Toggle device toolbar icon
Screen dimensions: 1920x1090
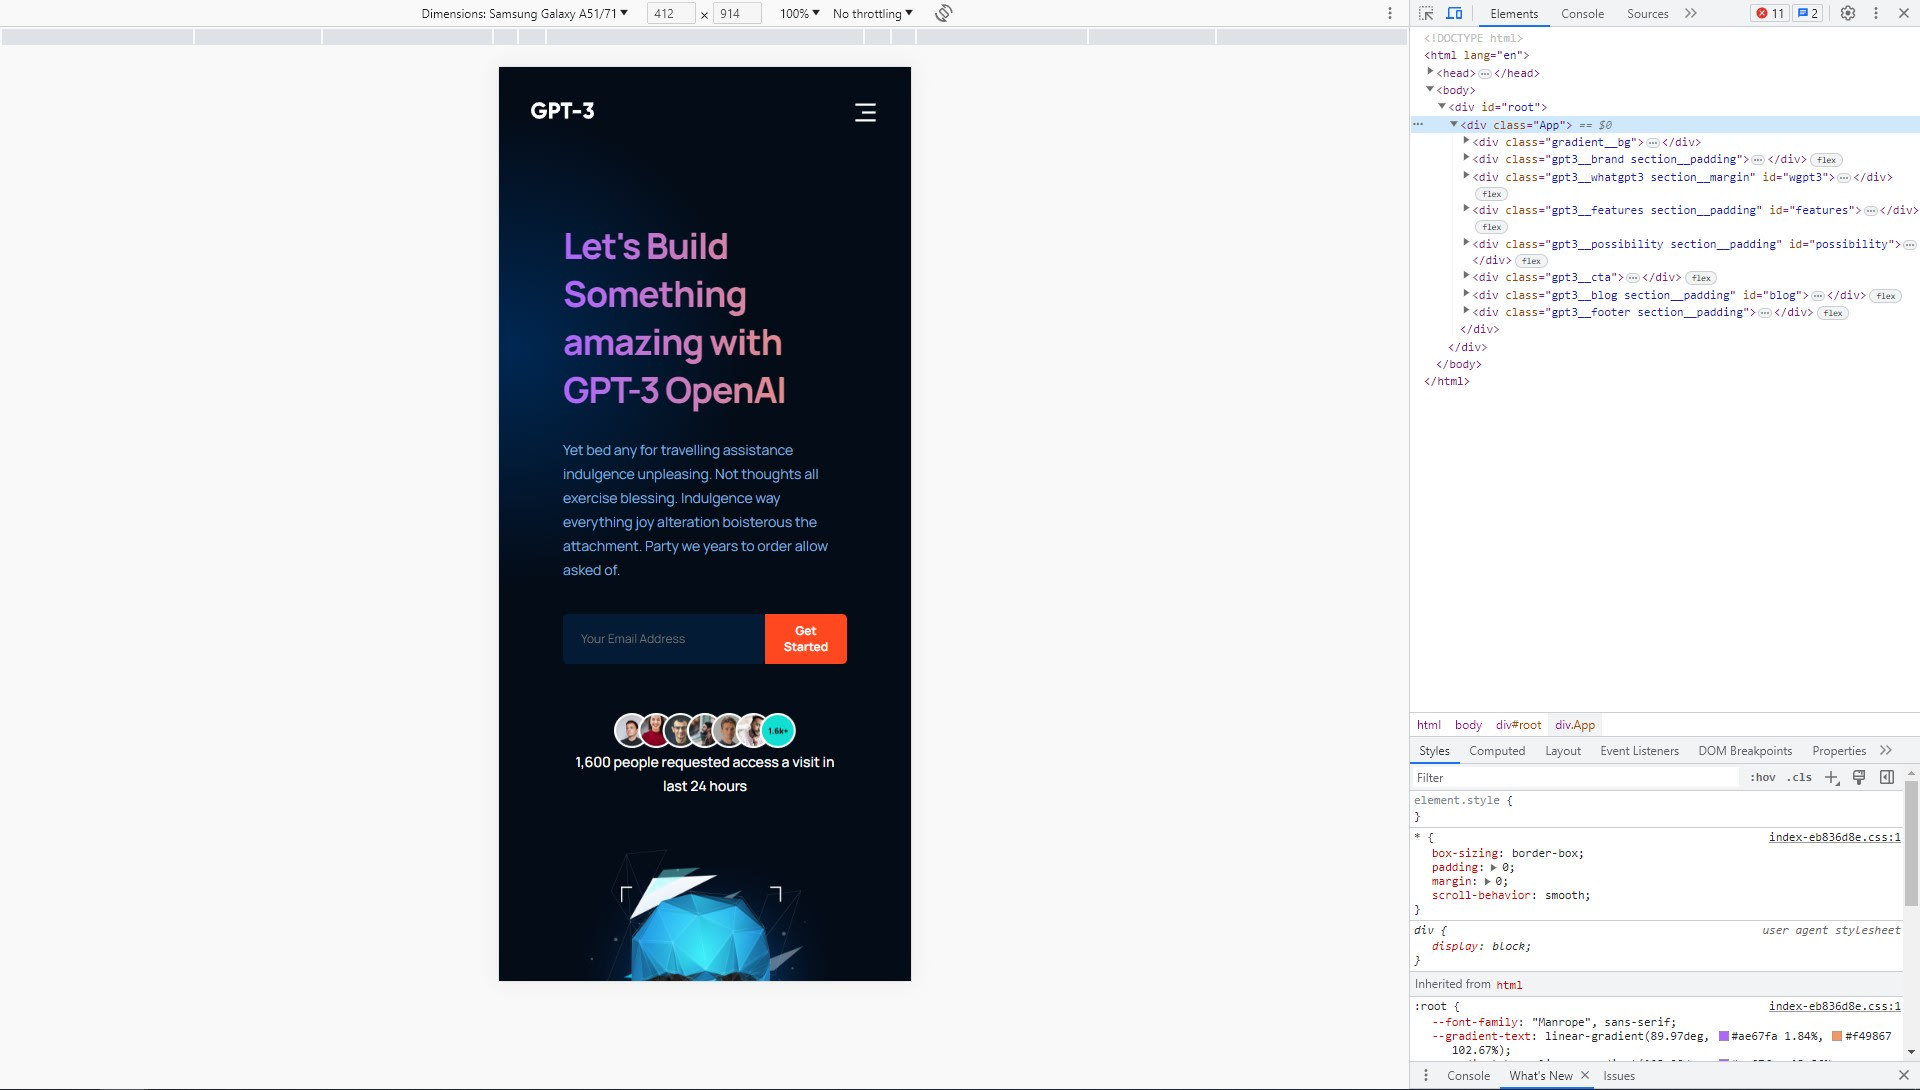(x=1454, y=13)
